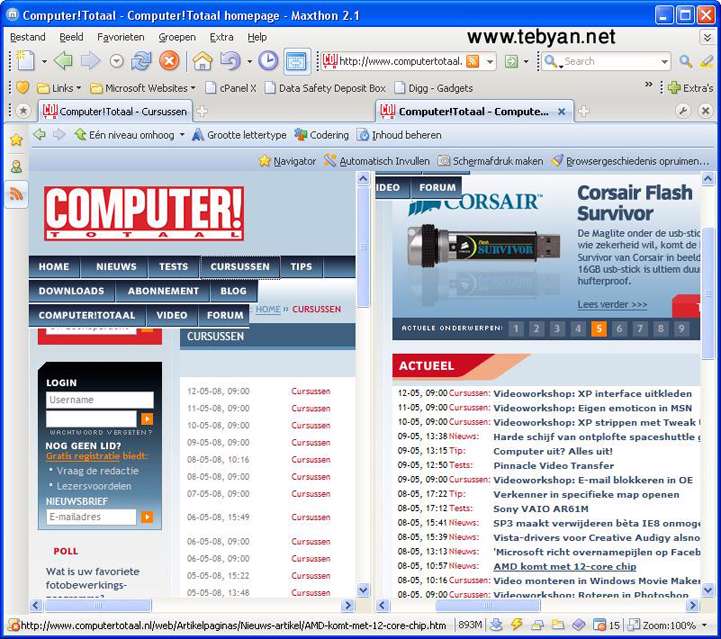Image resolution: width=721 pixels, height=639 pixels.
Task: Click the Navigator button
Action: (287, 161)
